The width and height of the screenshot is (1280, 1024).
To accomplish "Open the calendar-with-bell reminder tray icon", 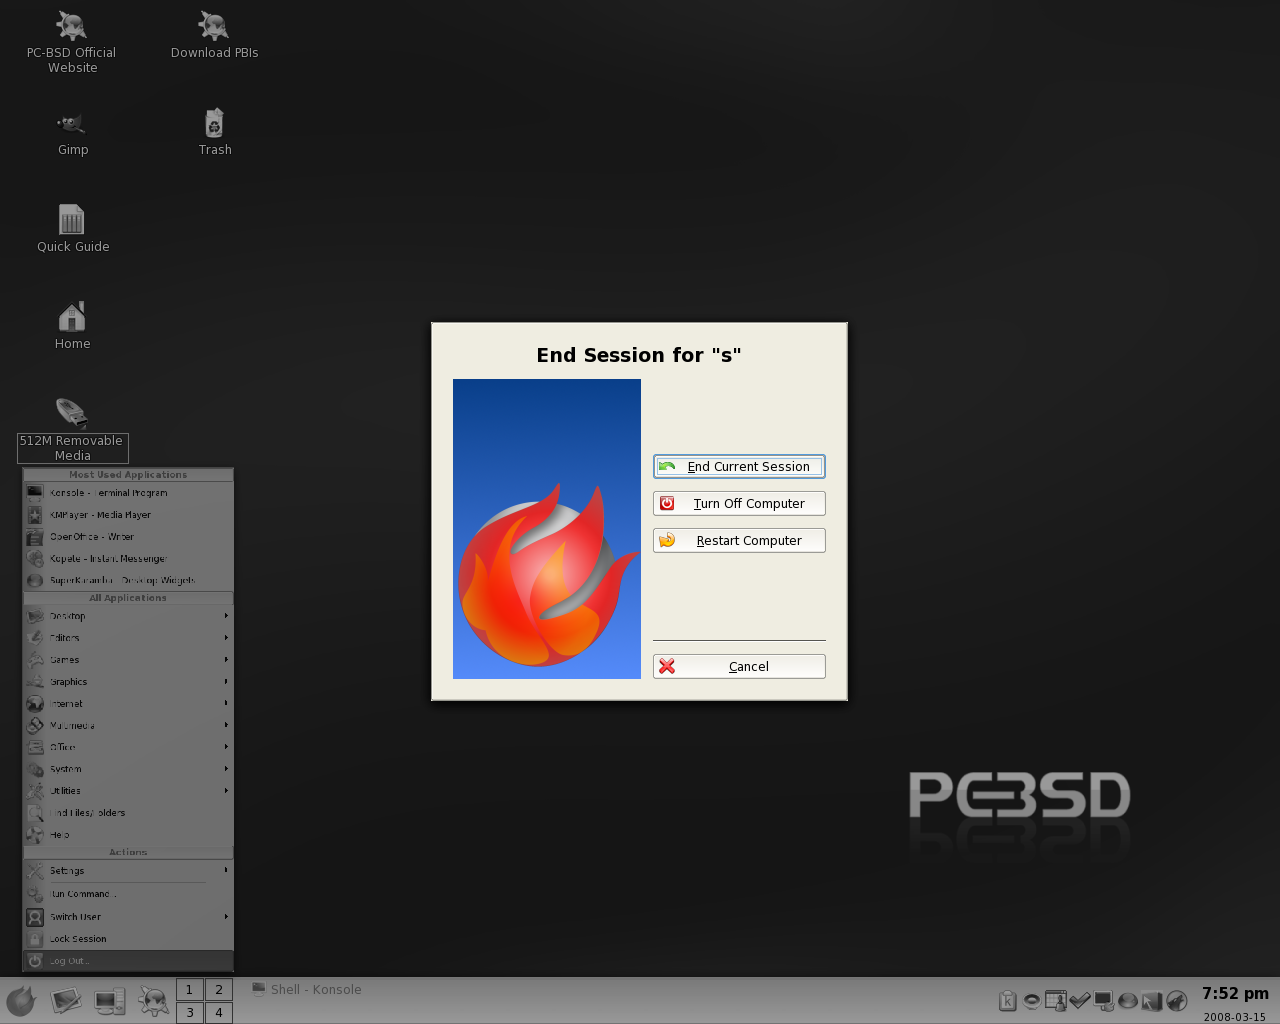I will [x=1056, y=1000].
